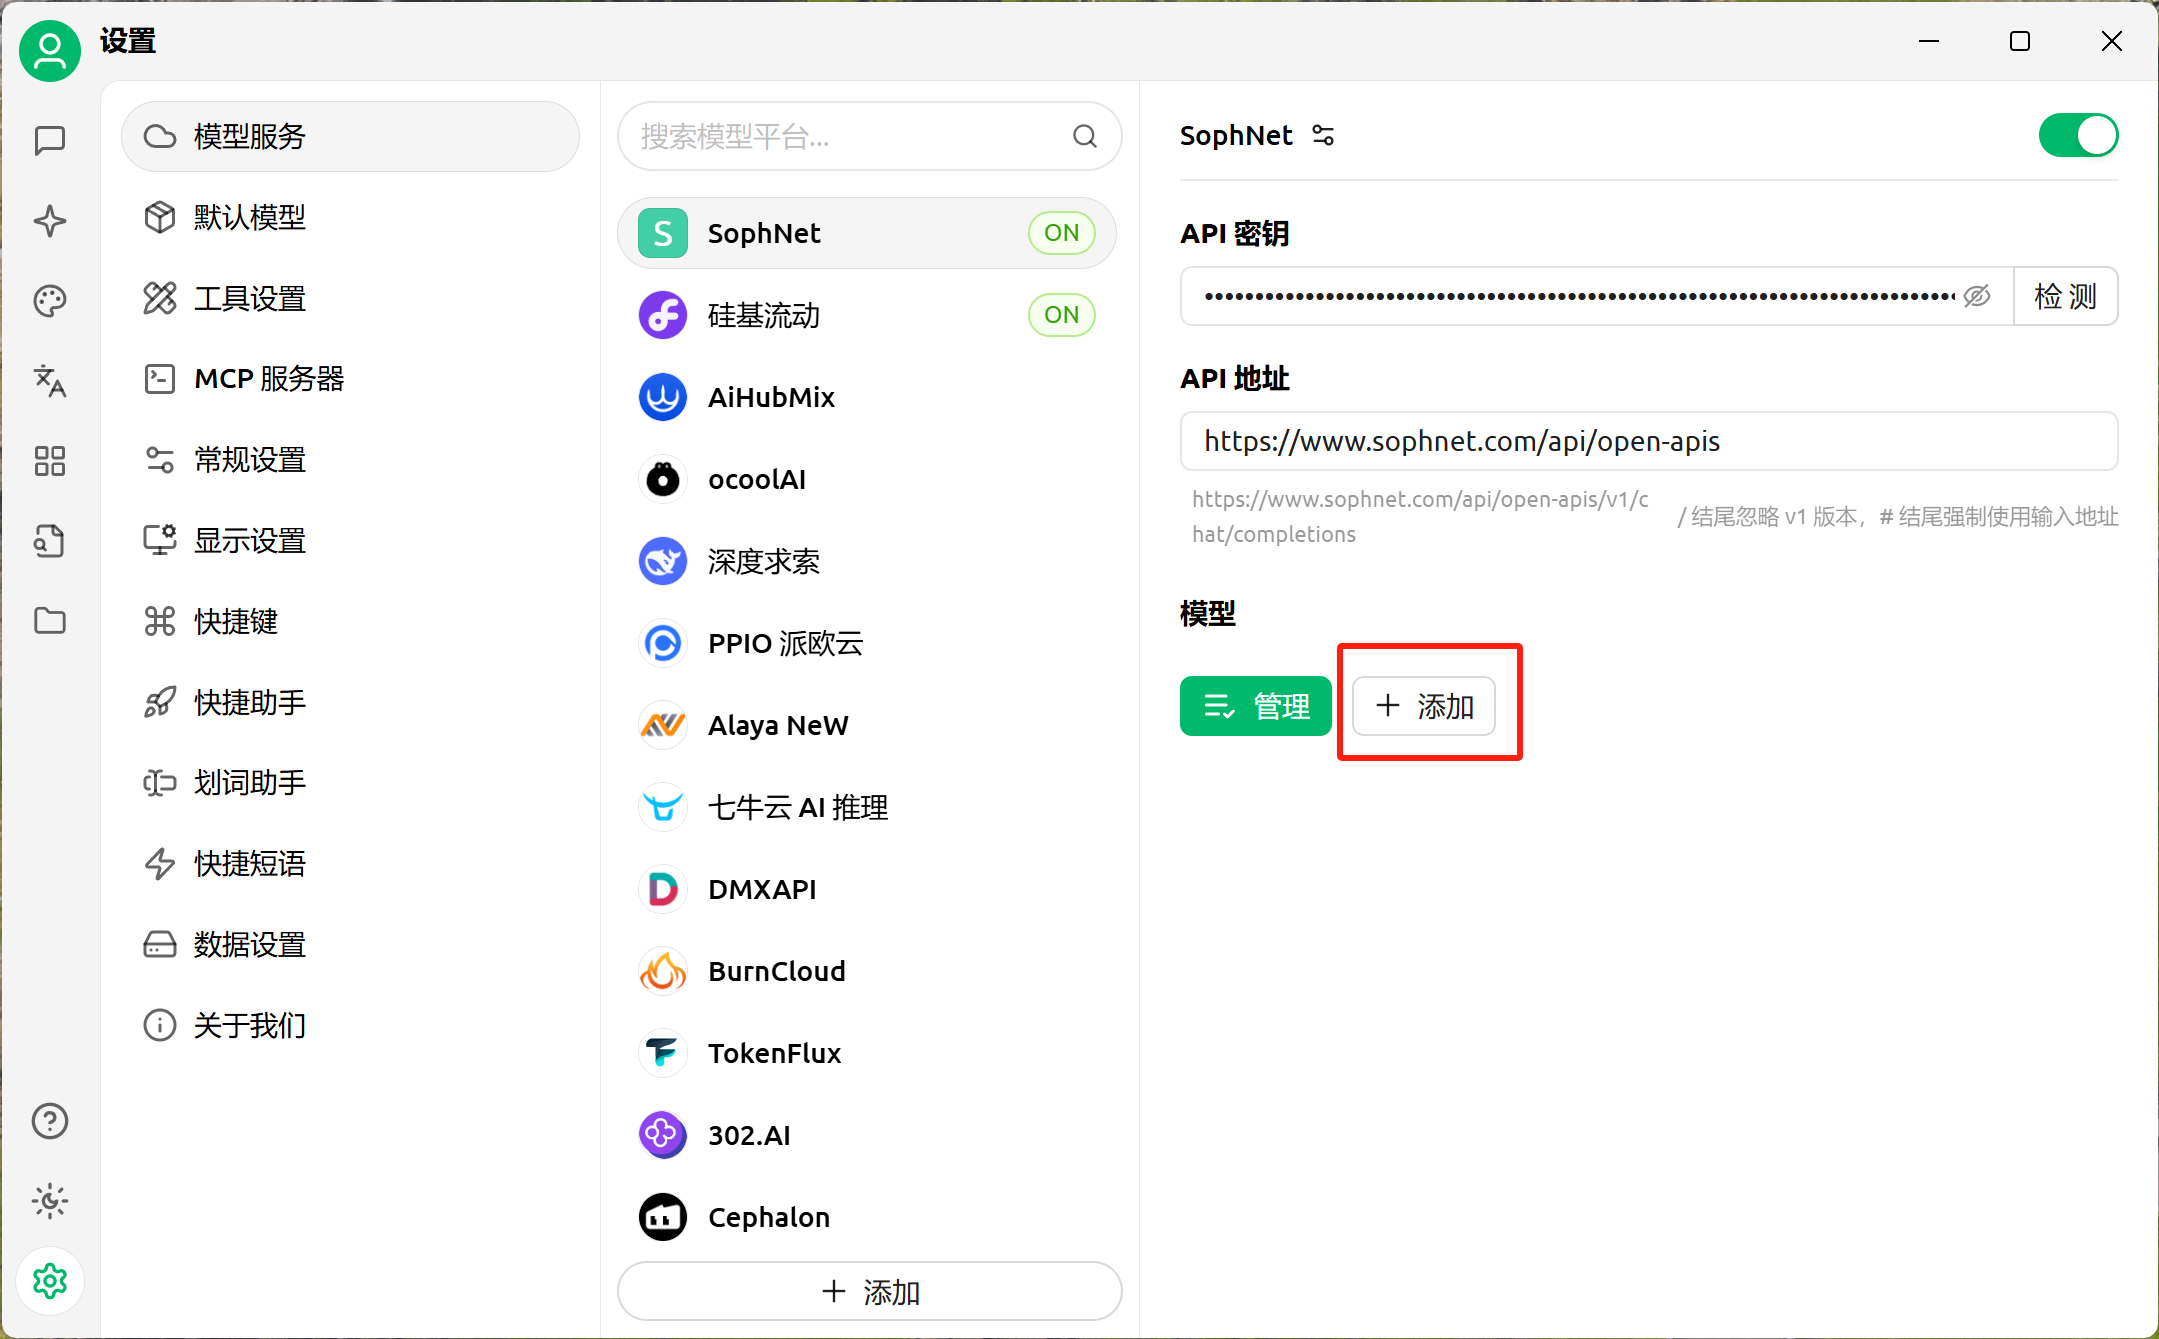Viewport: 2159px width, 1339px height.
Task: Select the 深度求索 provider icon
Action: click(662, 561)
